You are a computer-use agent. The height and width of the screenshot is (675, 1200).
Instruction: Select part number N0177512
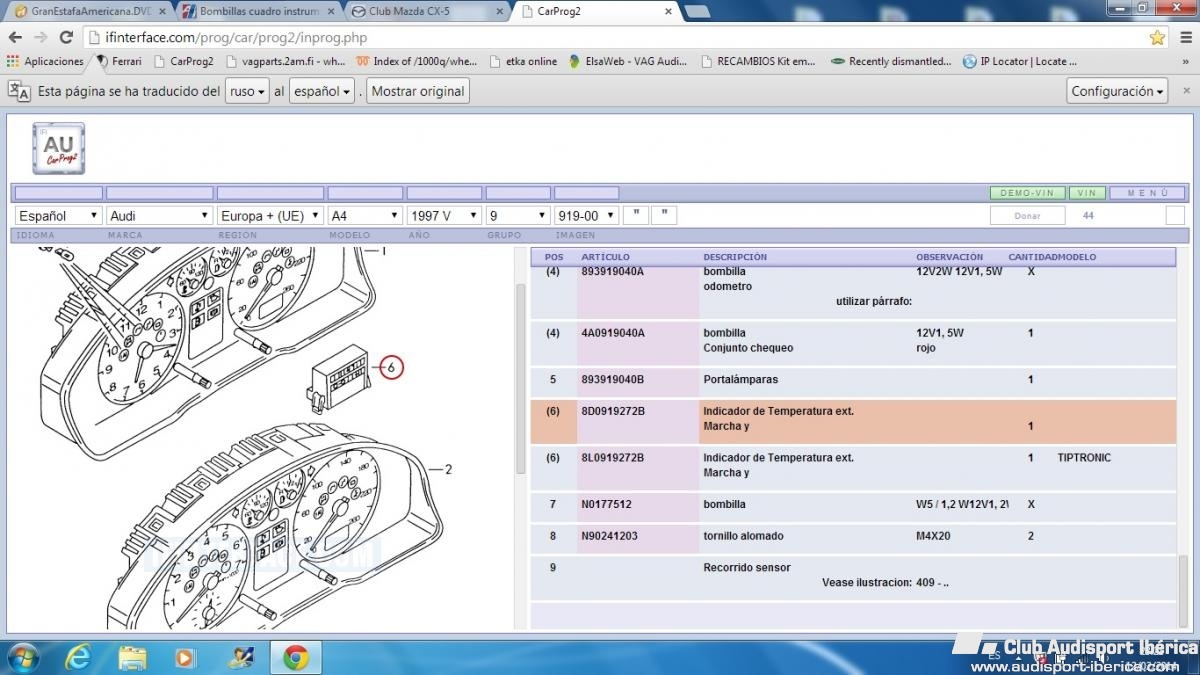pyautogui.click(x=606, y=504)
